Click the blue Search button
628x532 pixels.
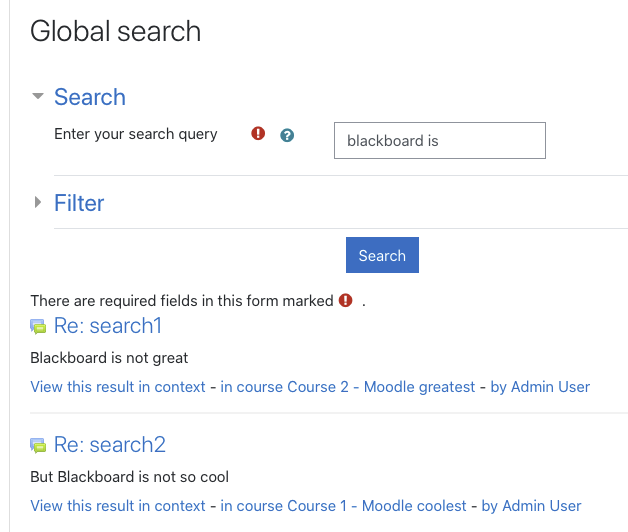(382, 255)
